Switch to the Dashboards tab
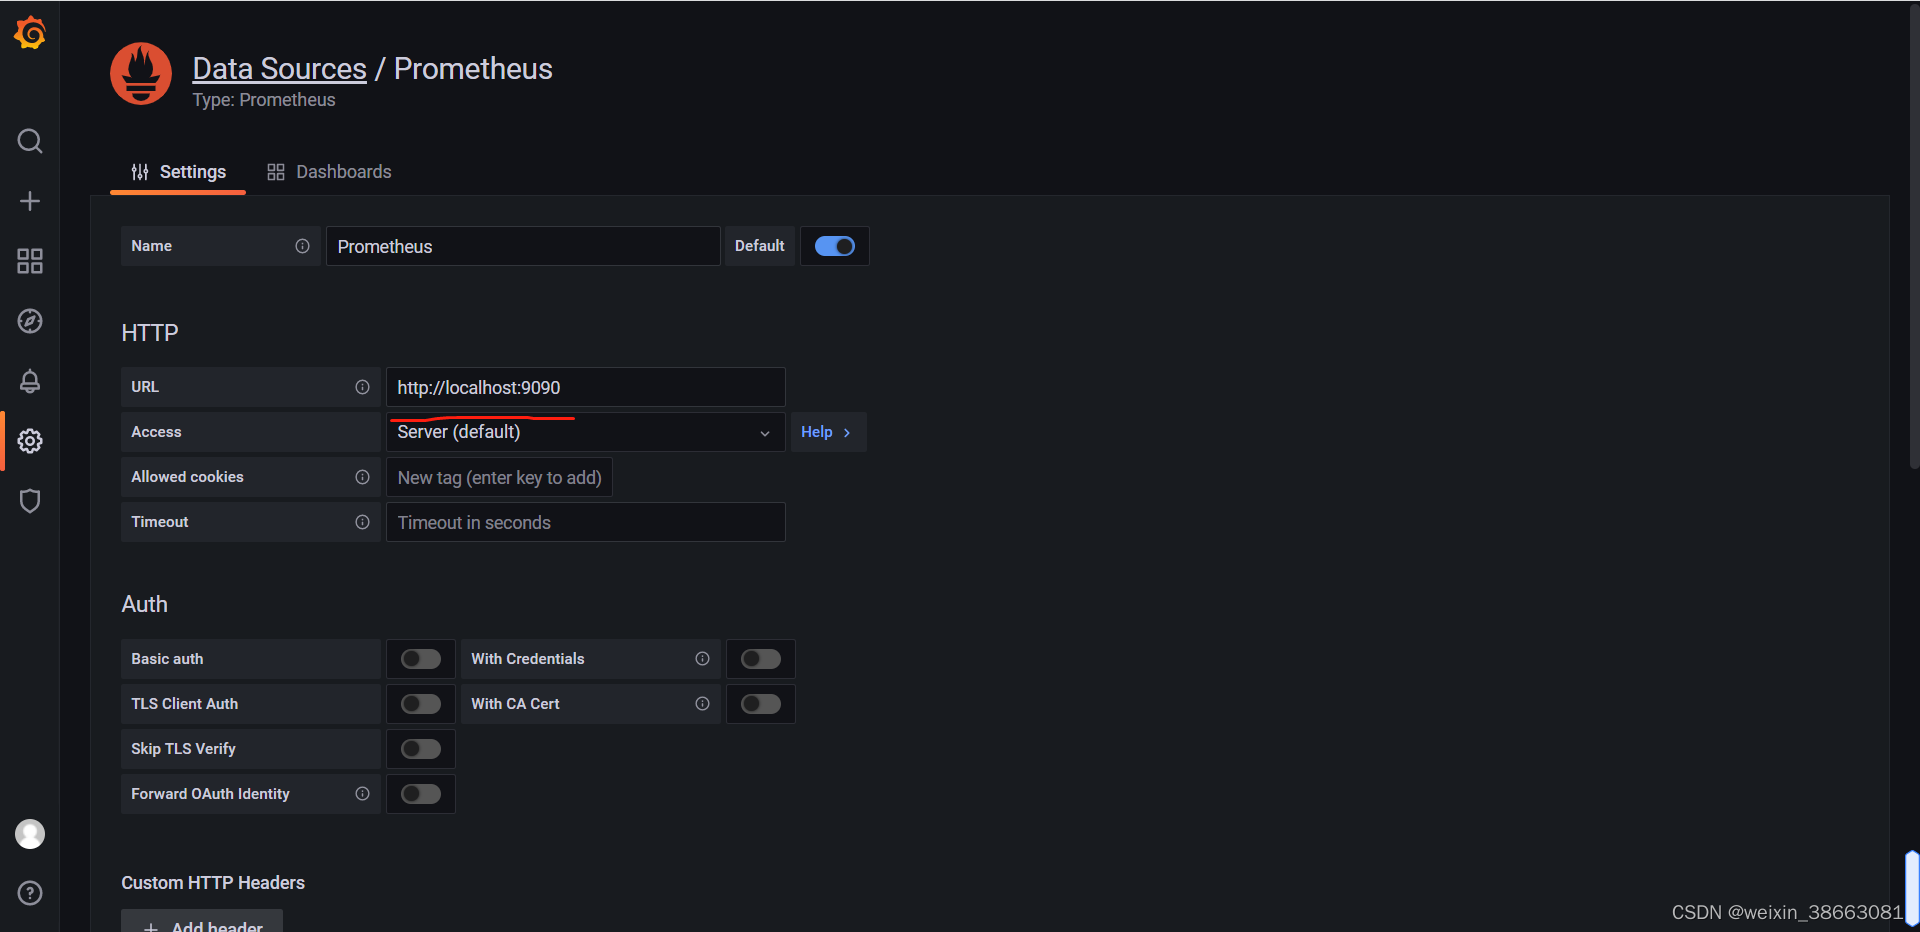 click(329, 172)
